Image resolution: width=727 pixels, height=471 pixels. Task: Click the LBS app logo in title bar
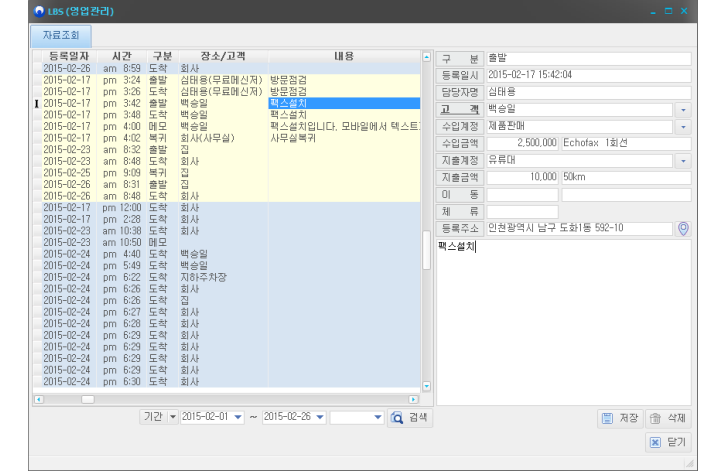pos(39,11)
